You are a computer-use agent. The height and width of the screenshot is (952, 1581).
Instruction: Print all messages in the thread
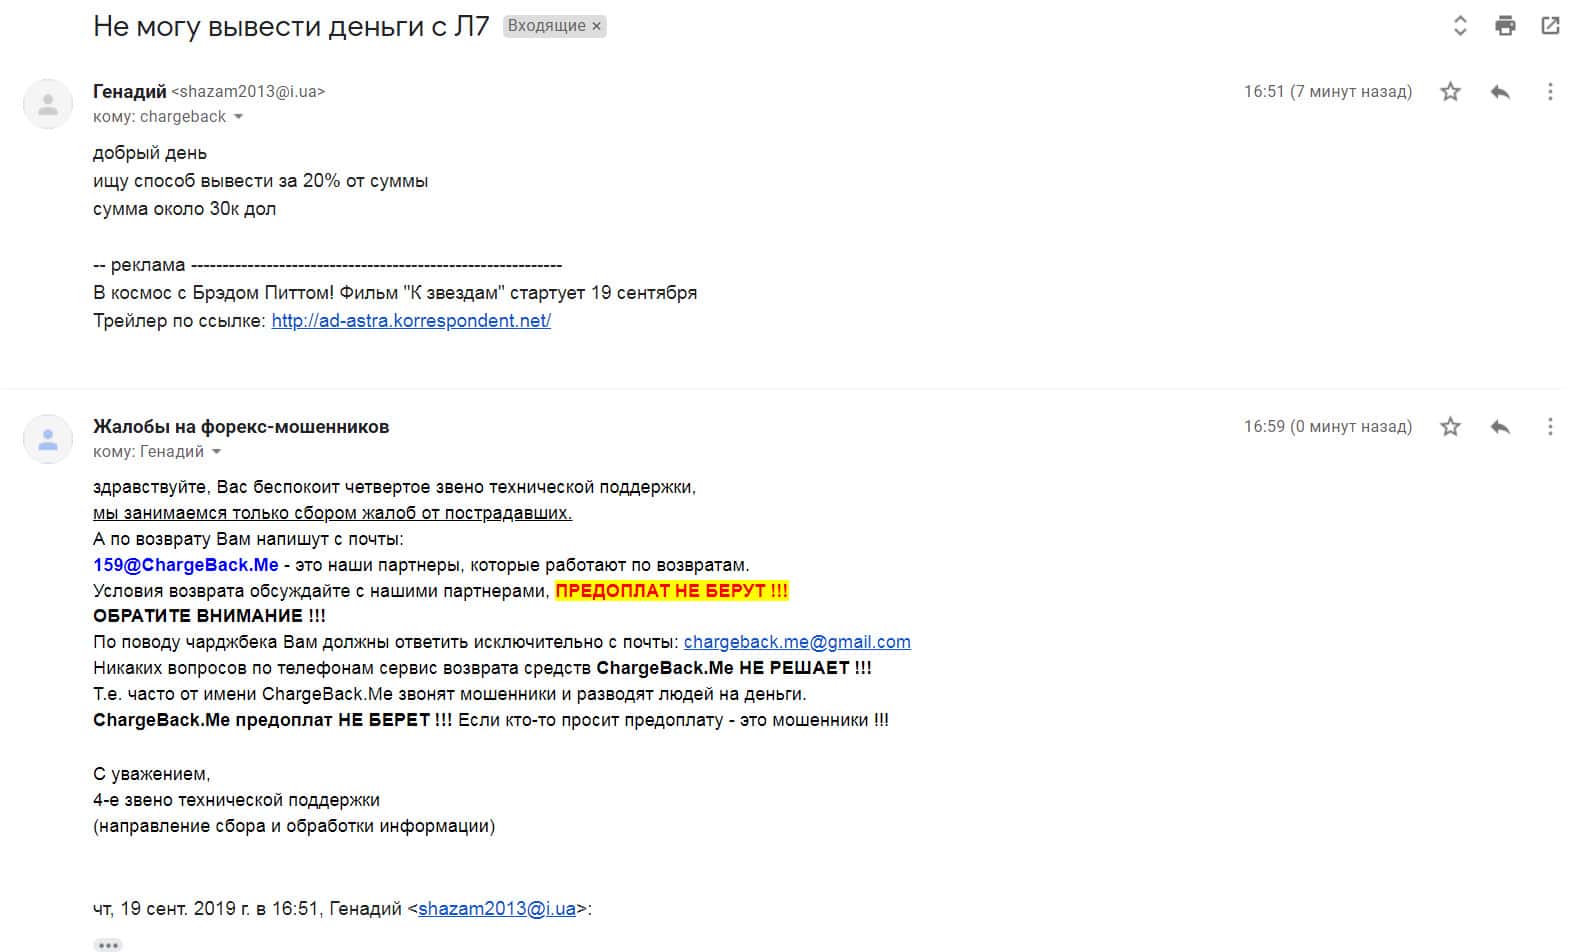pos(1505,26)
